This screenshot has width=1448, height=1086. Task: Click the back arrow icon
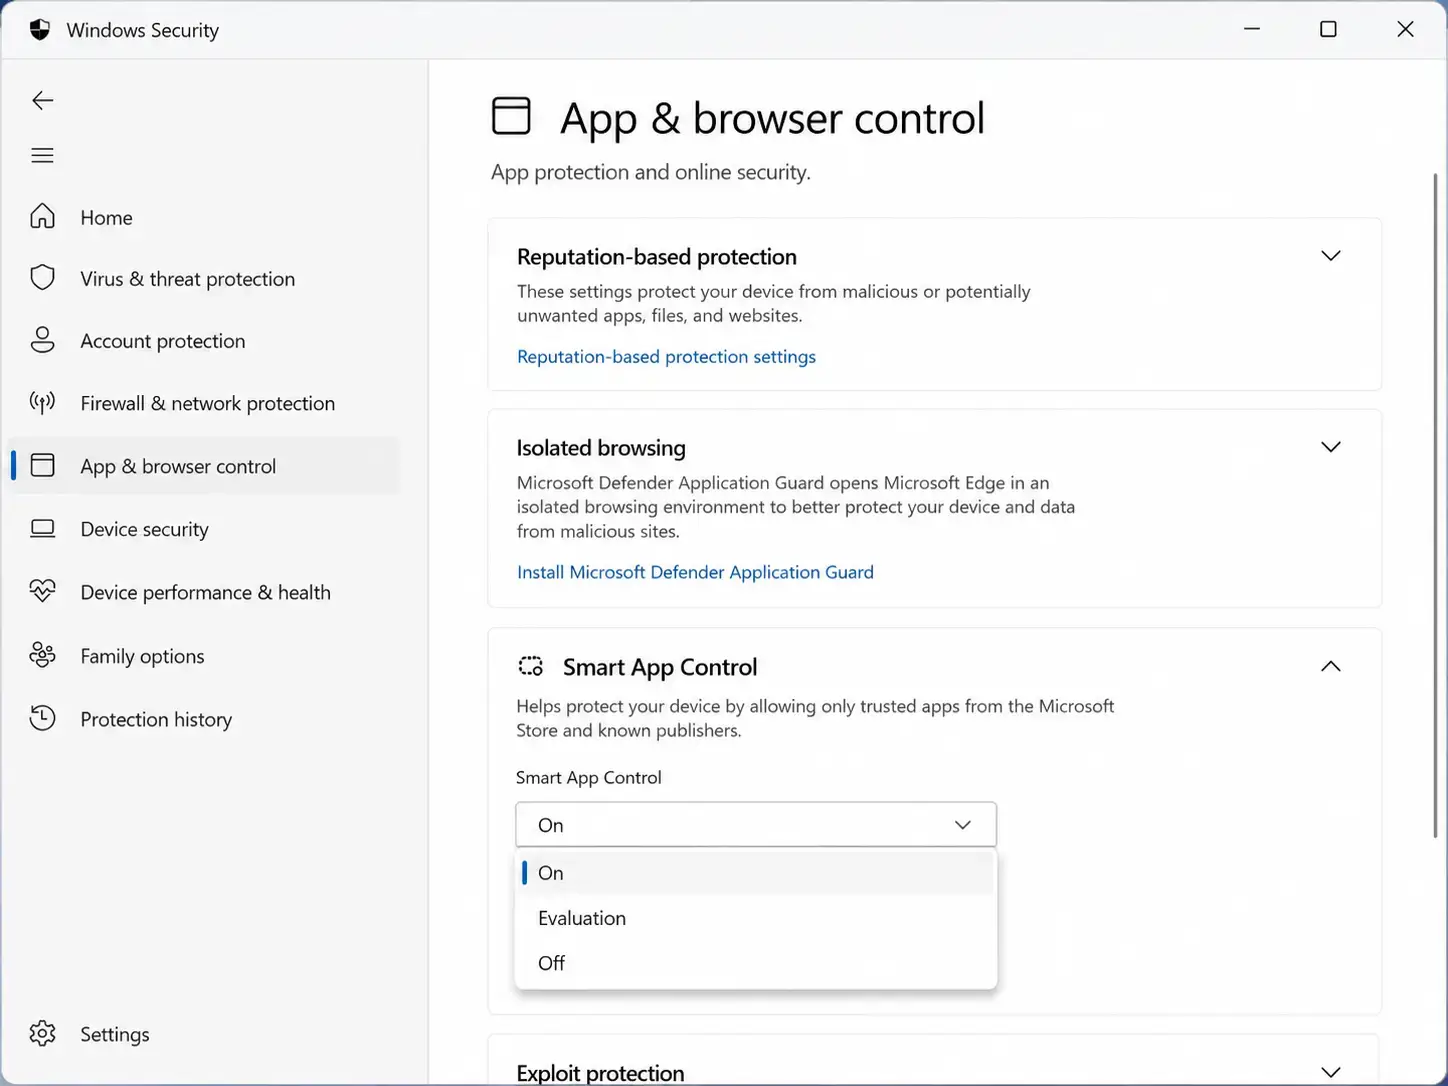tap(42, 100)
